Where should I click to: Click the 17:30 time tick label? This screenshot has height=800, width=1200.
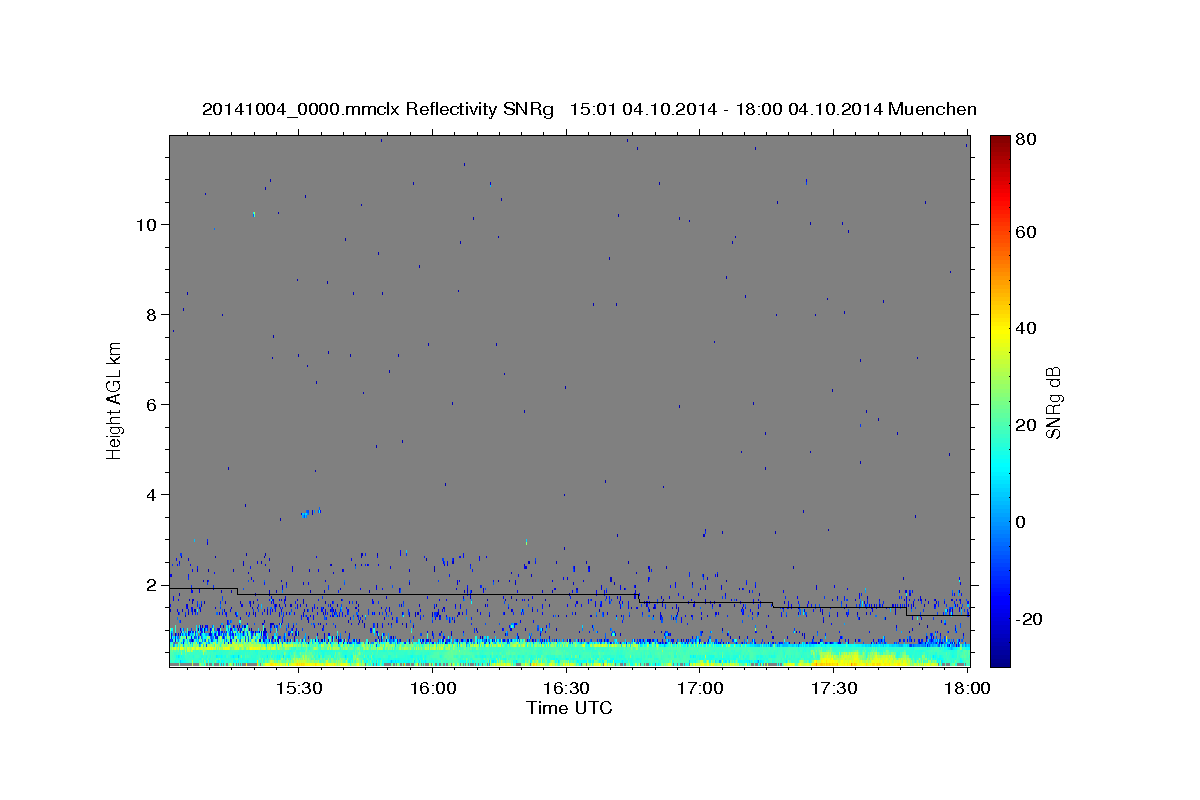point(834,689)
